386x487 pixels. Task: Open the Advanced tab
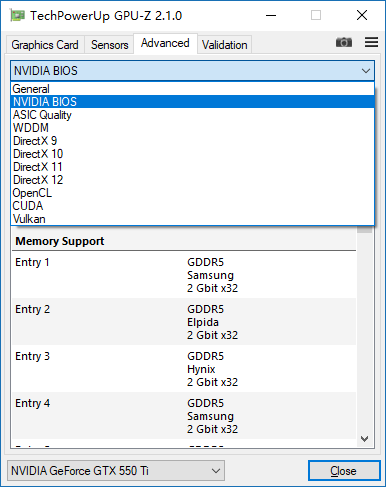165,43
